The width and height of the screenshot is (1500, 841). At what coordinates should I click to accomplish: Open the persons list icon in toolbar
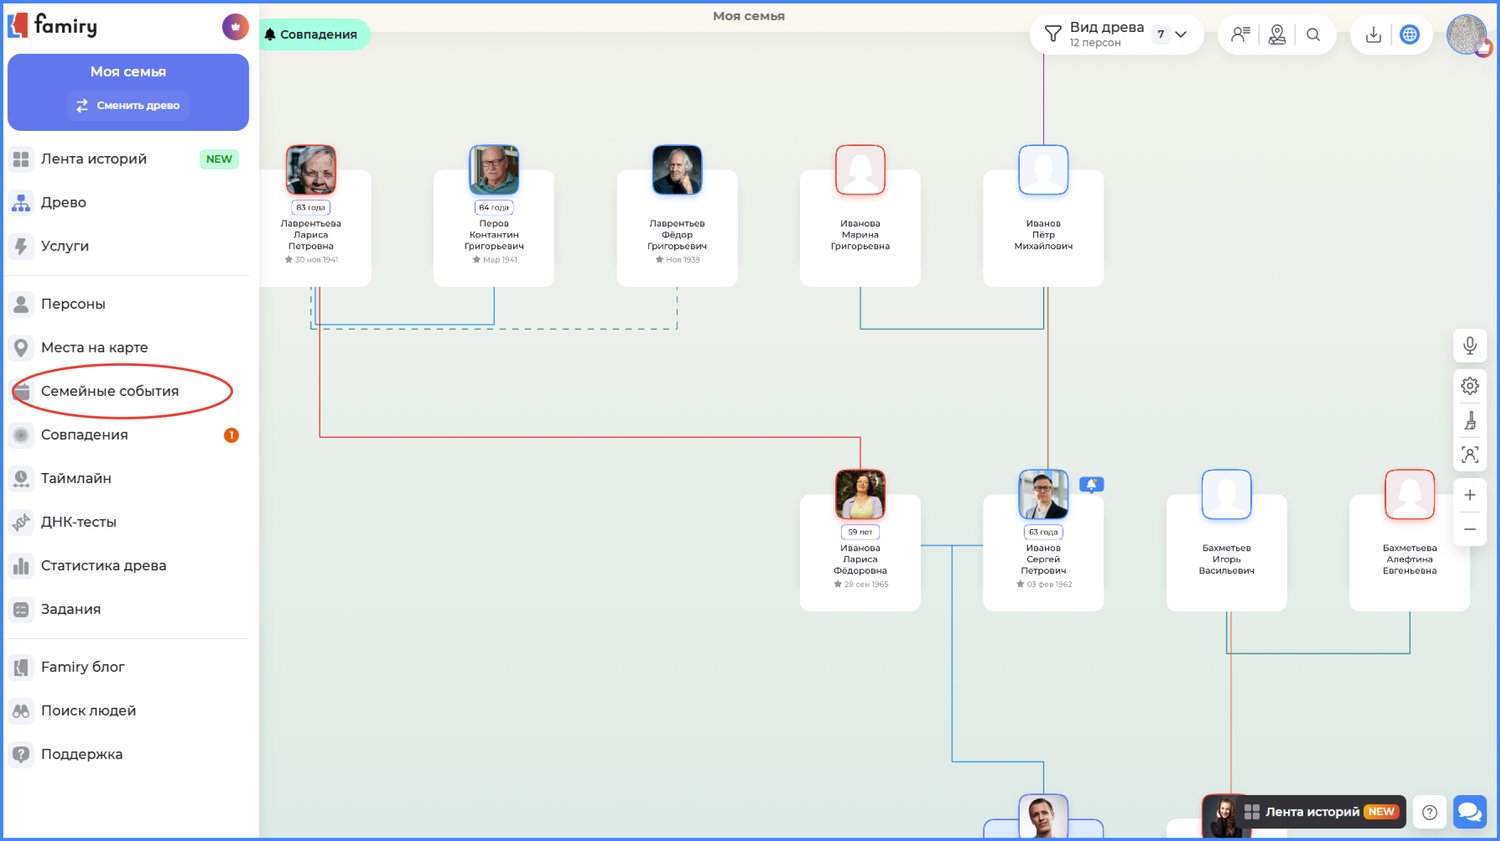tap(1240, 35)
